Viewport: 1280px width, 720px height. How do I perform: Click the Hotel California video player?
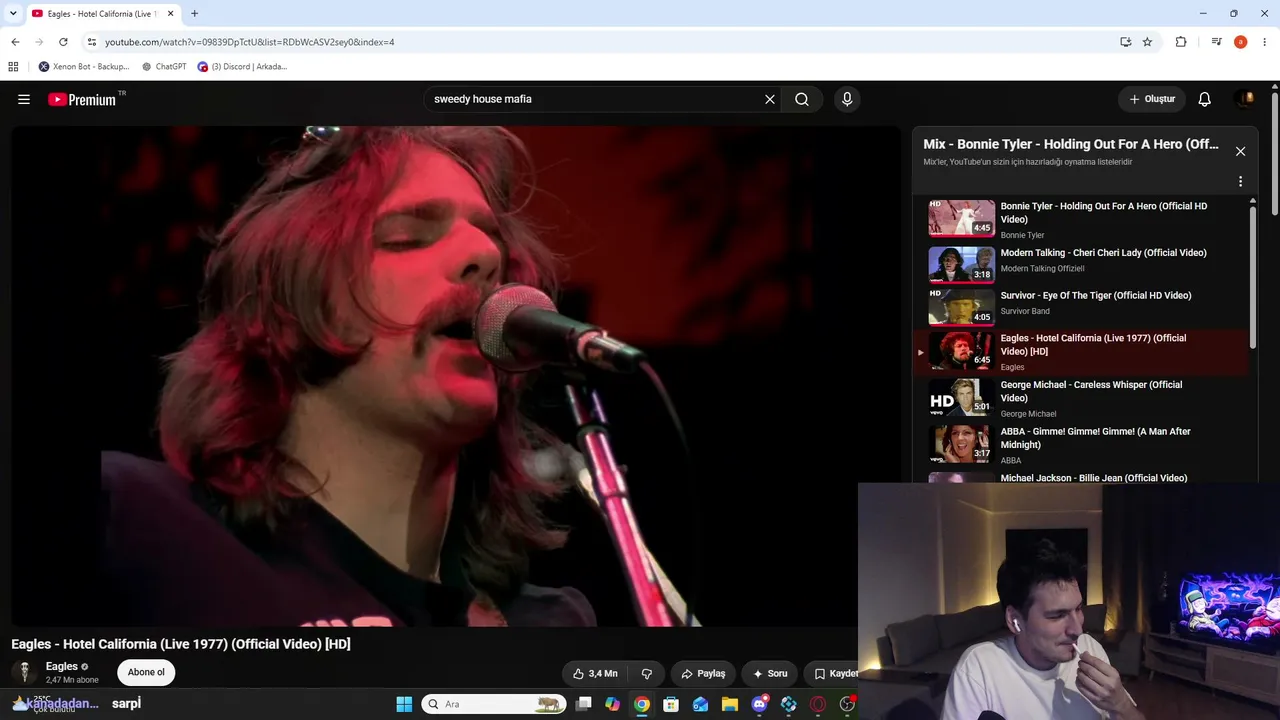[x=456, y=376]
